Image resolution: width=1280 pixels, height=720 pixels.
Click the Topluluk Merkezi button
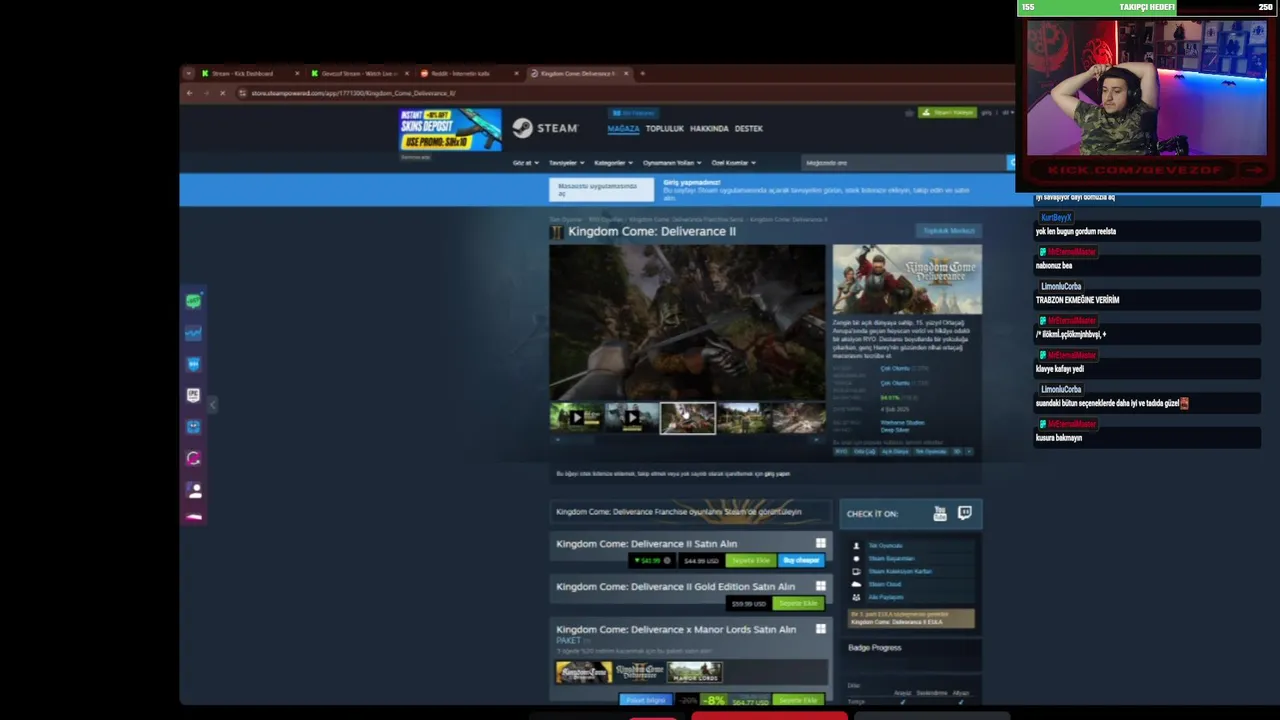click(x=949, y=231)
